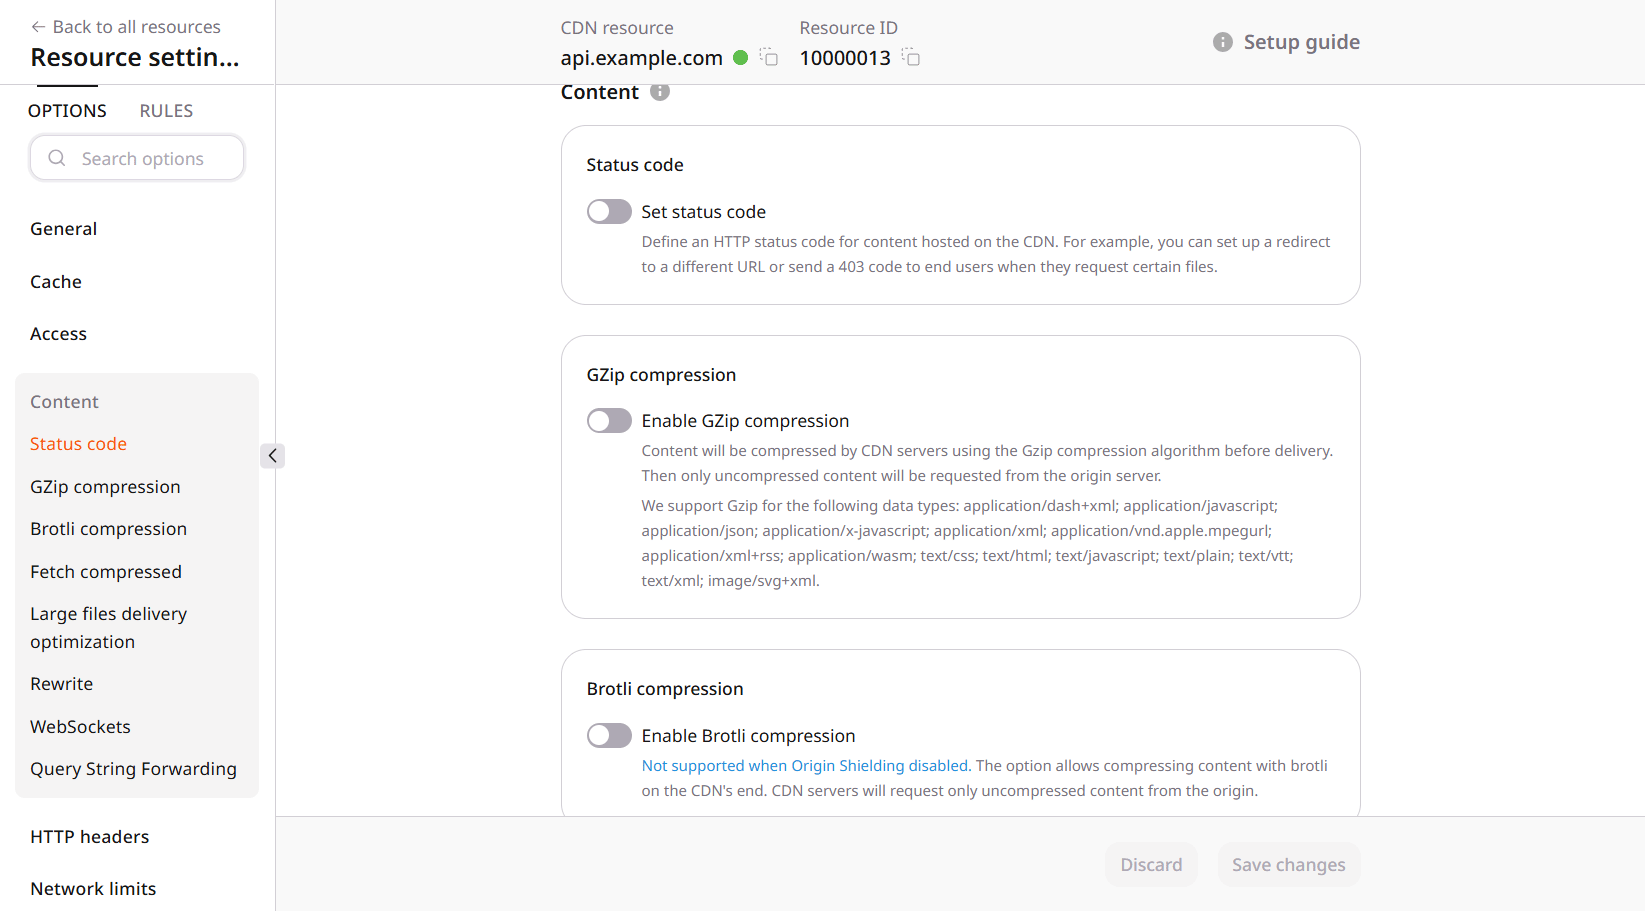Viewport: 1645px width, 911px height.
Task: Click the Search options input field
Action: pyautogui.click(x=137, y=158)
